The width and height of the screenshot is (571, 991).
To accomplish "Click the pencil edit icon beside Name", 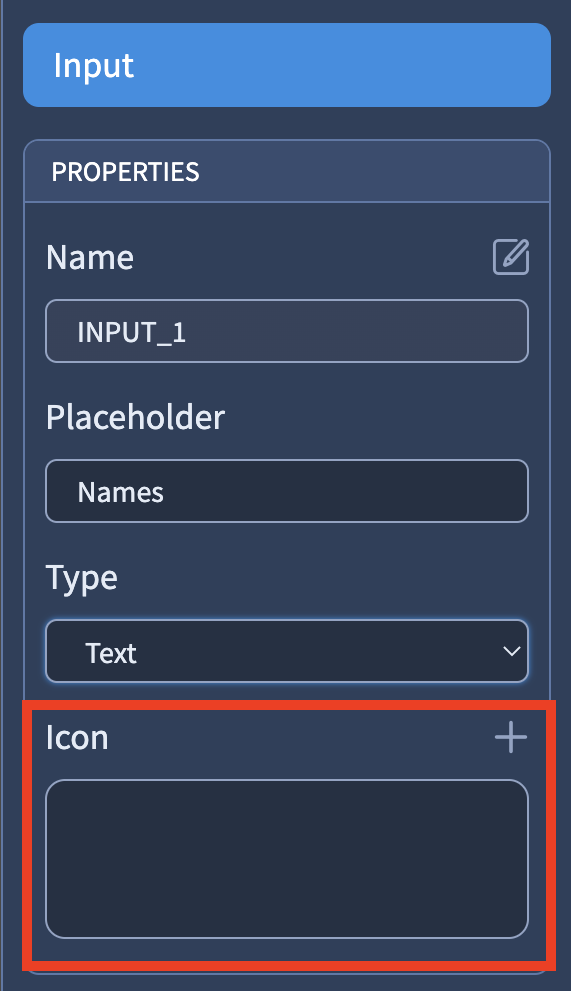I will (x=511, y=257).
